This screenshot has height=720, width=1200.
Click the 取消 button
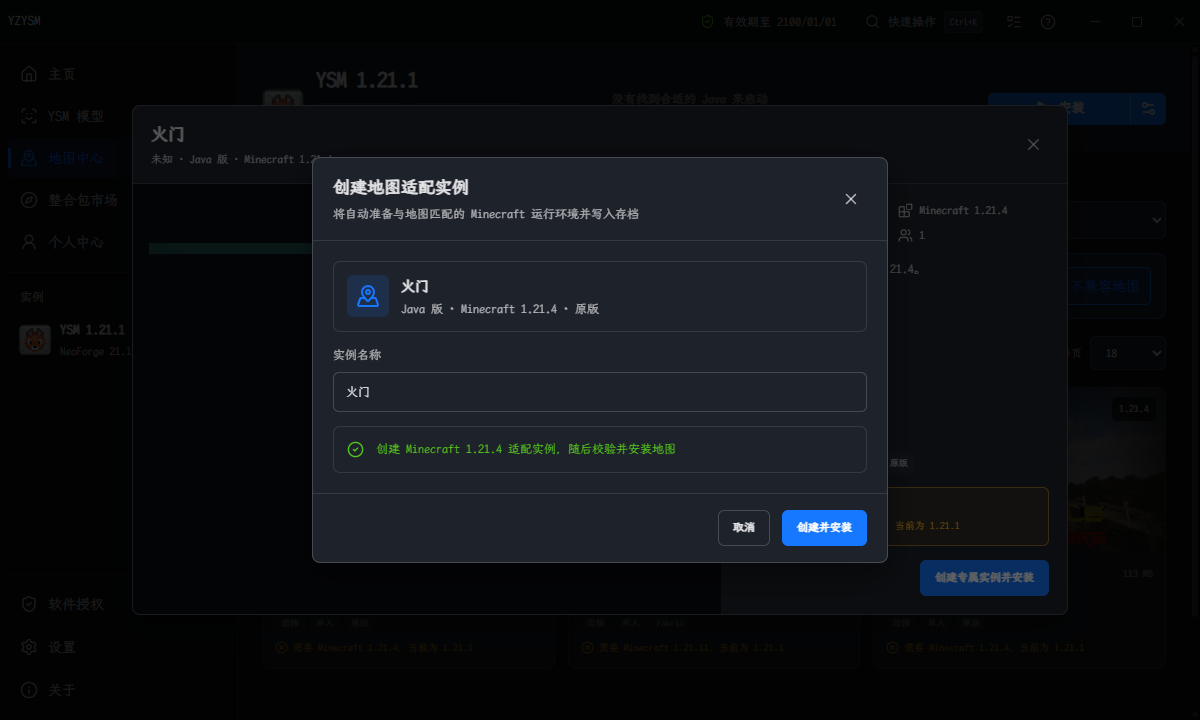tap(744, 528)
